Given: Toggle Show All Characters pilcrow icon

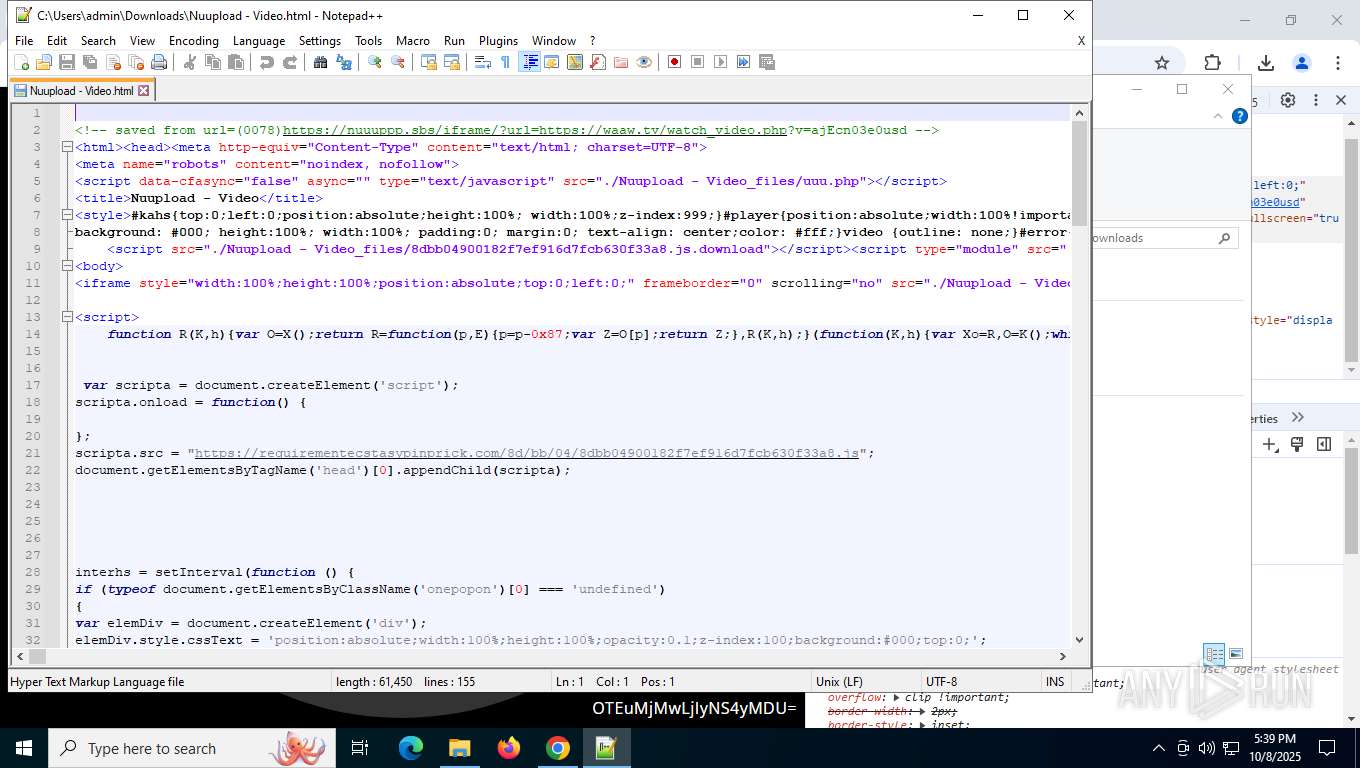Looking at the screenshot, I should click(506, 62).
